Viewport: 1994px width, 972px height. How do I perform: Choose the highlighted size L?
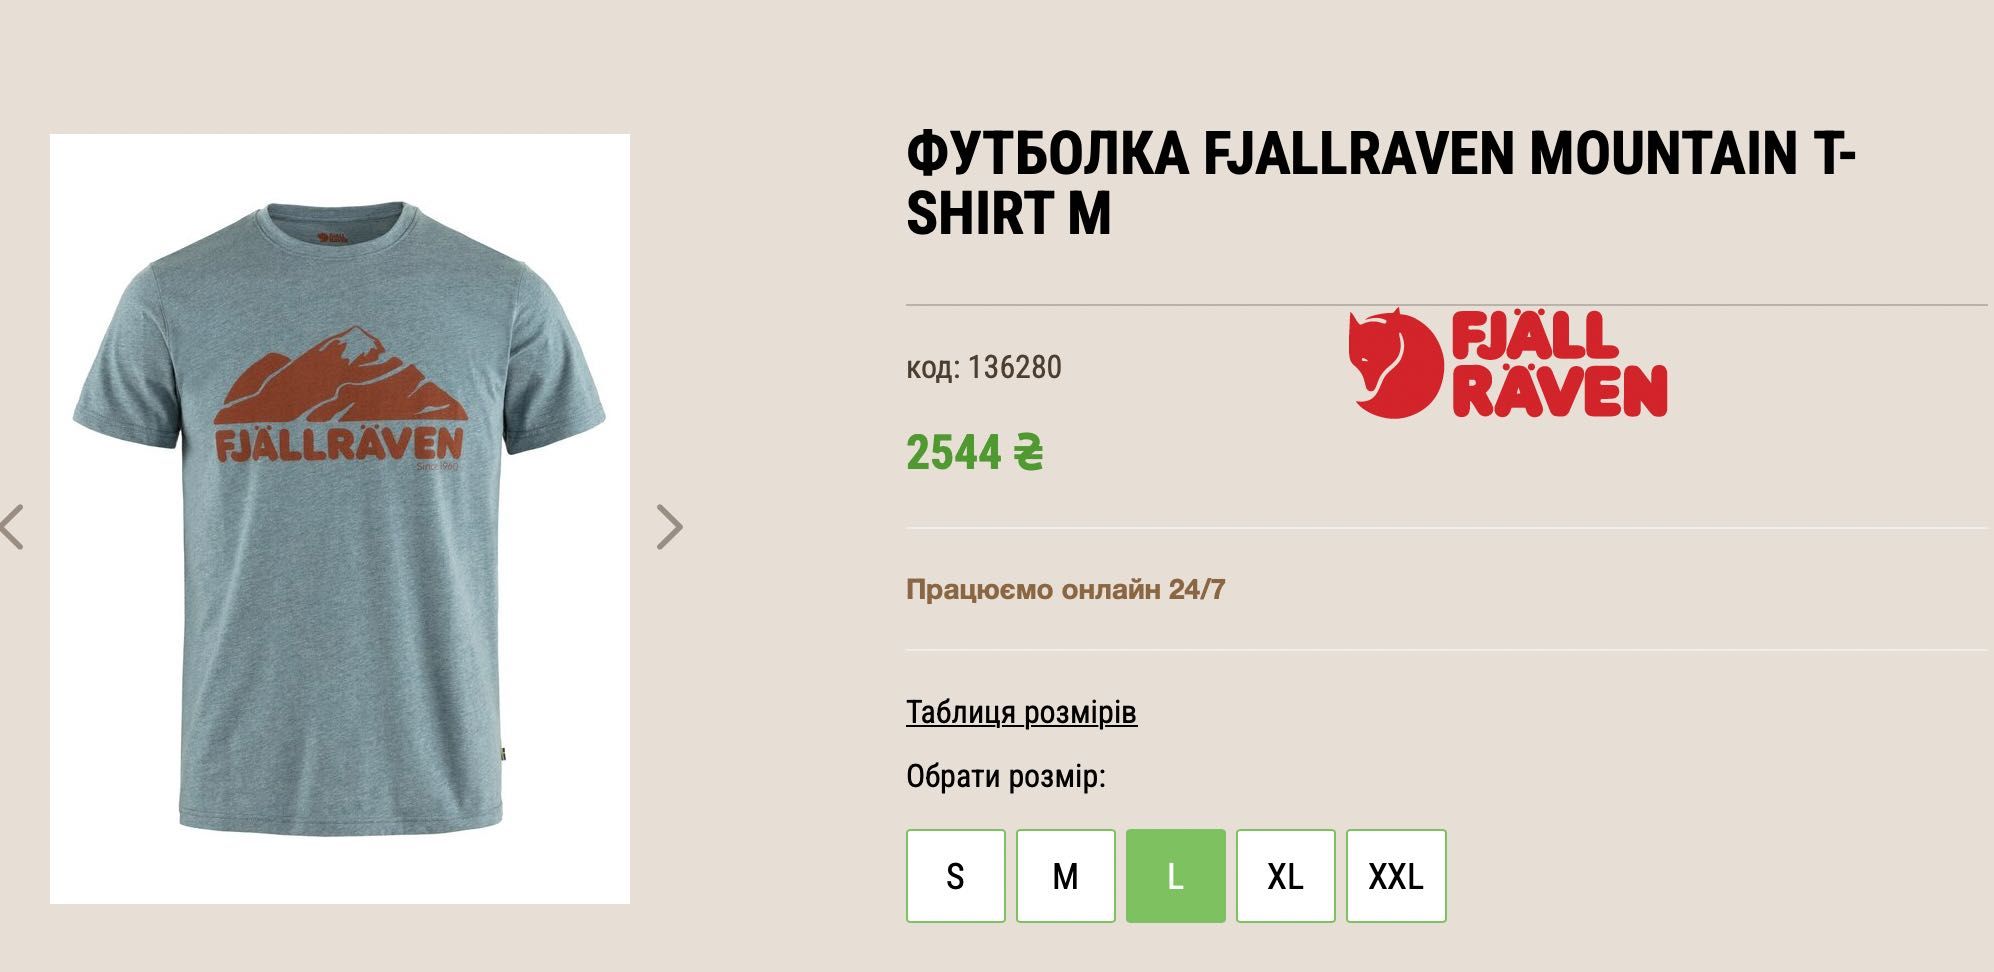(1176, 876)
